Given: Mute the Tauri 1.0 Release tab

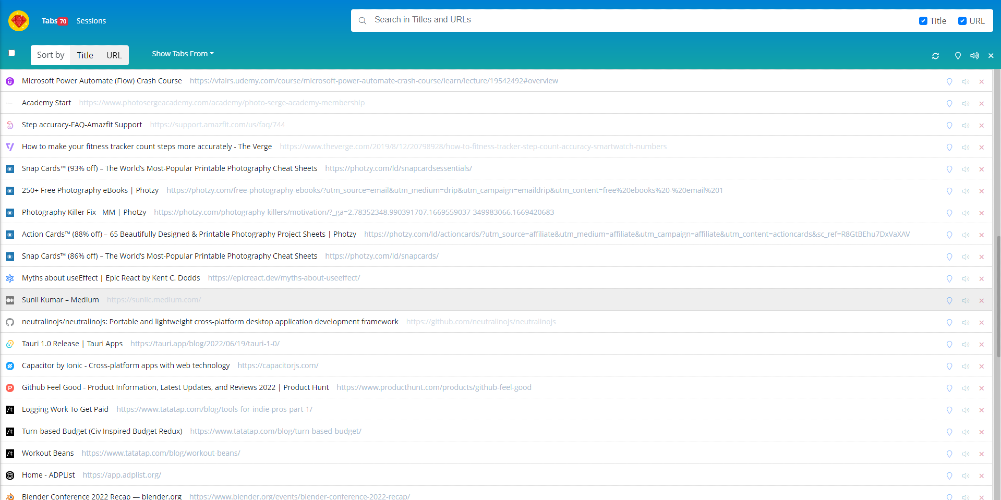Looking at the screenshot, I should coord(965,344).
